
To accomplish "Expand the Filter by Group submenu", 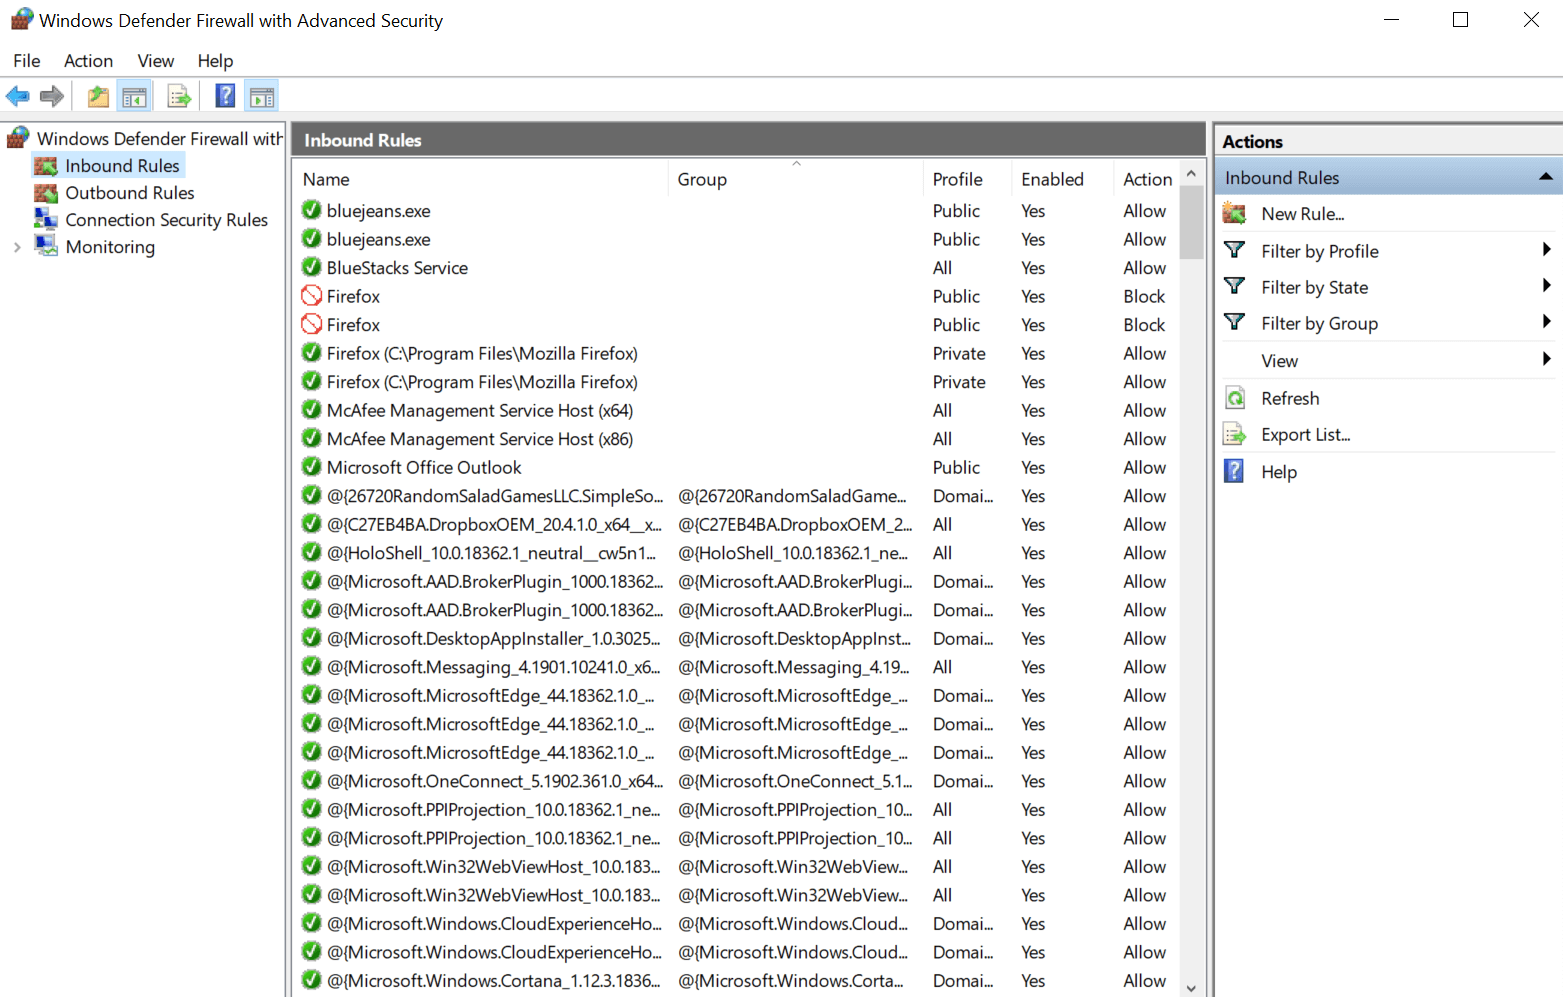I will coord(1547,322).
